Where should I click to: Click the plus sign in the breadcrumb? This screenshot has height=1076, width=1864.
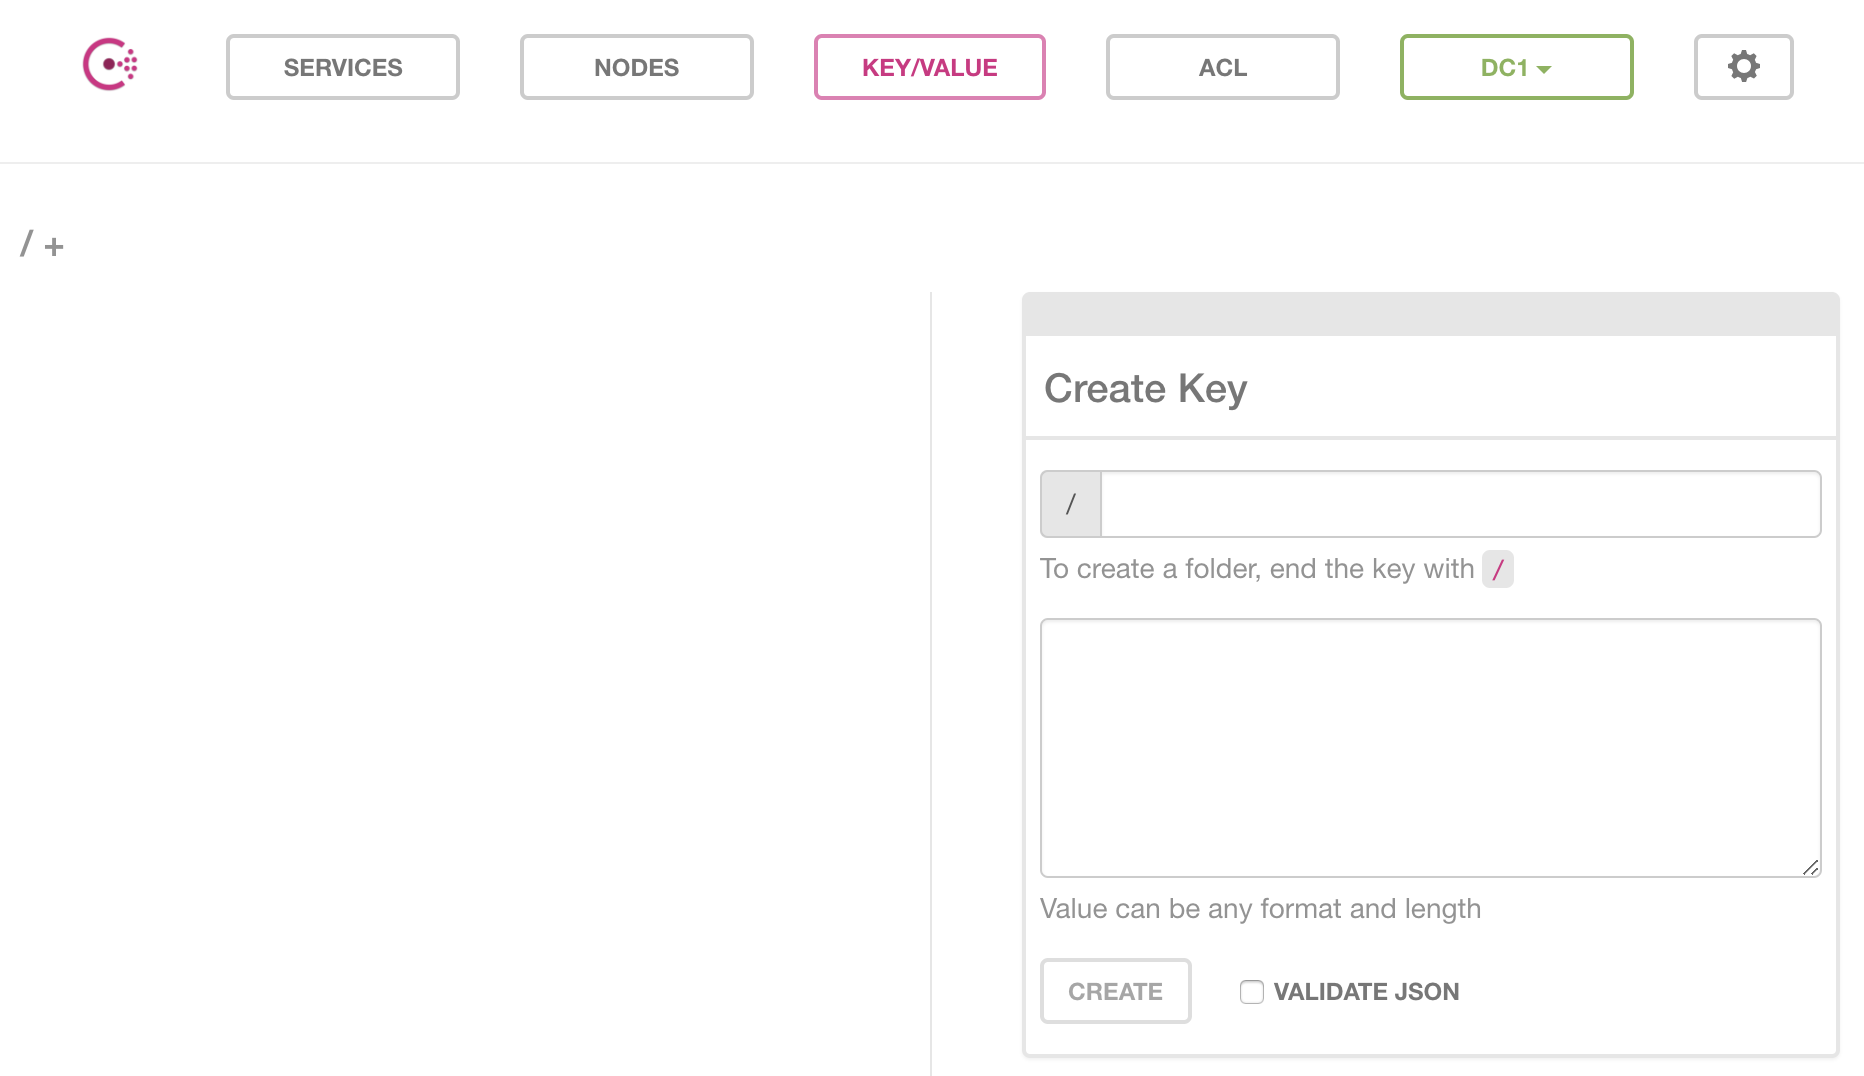tap(54, 246)
